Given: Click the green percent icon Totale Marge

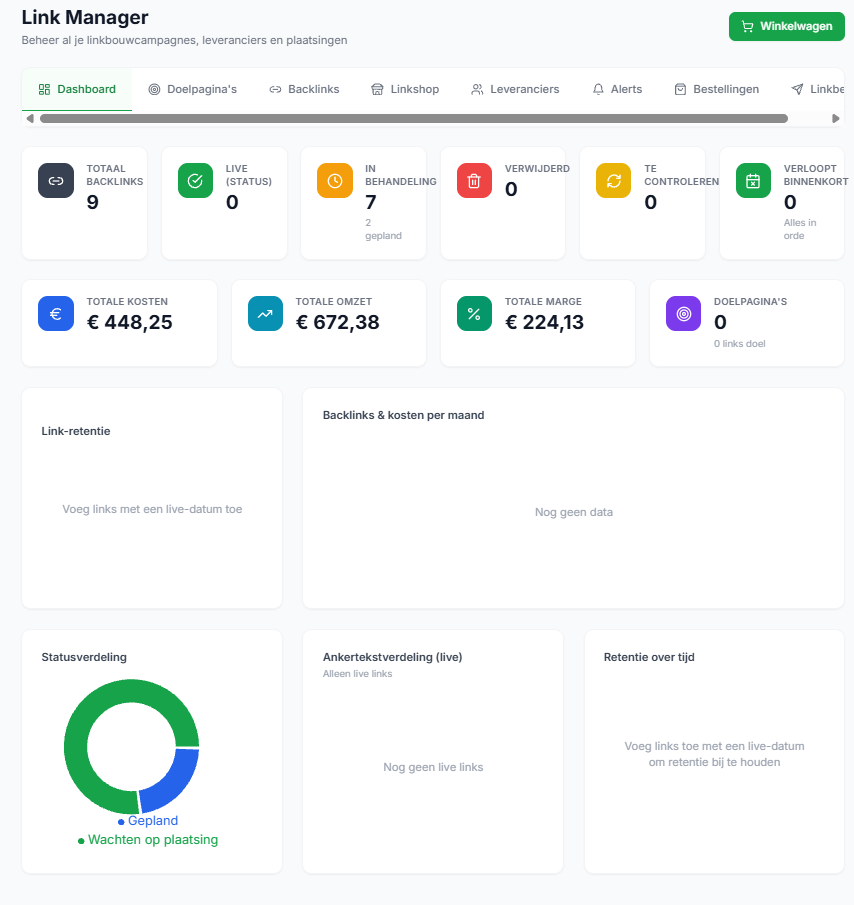Looking at the screenshot, I should [x=474, y=313].
